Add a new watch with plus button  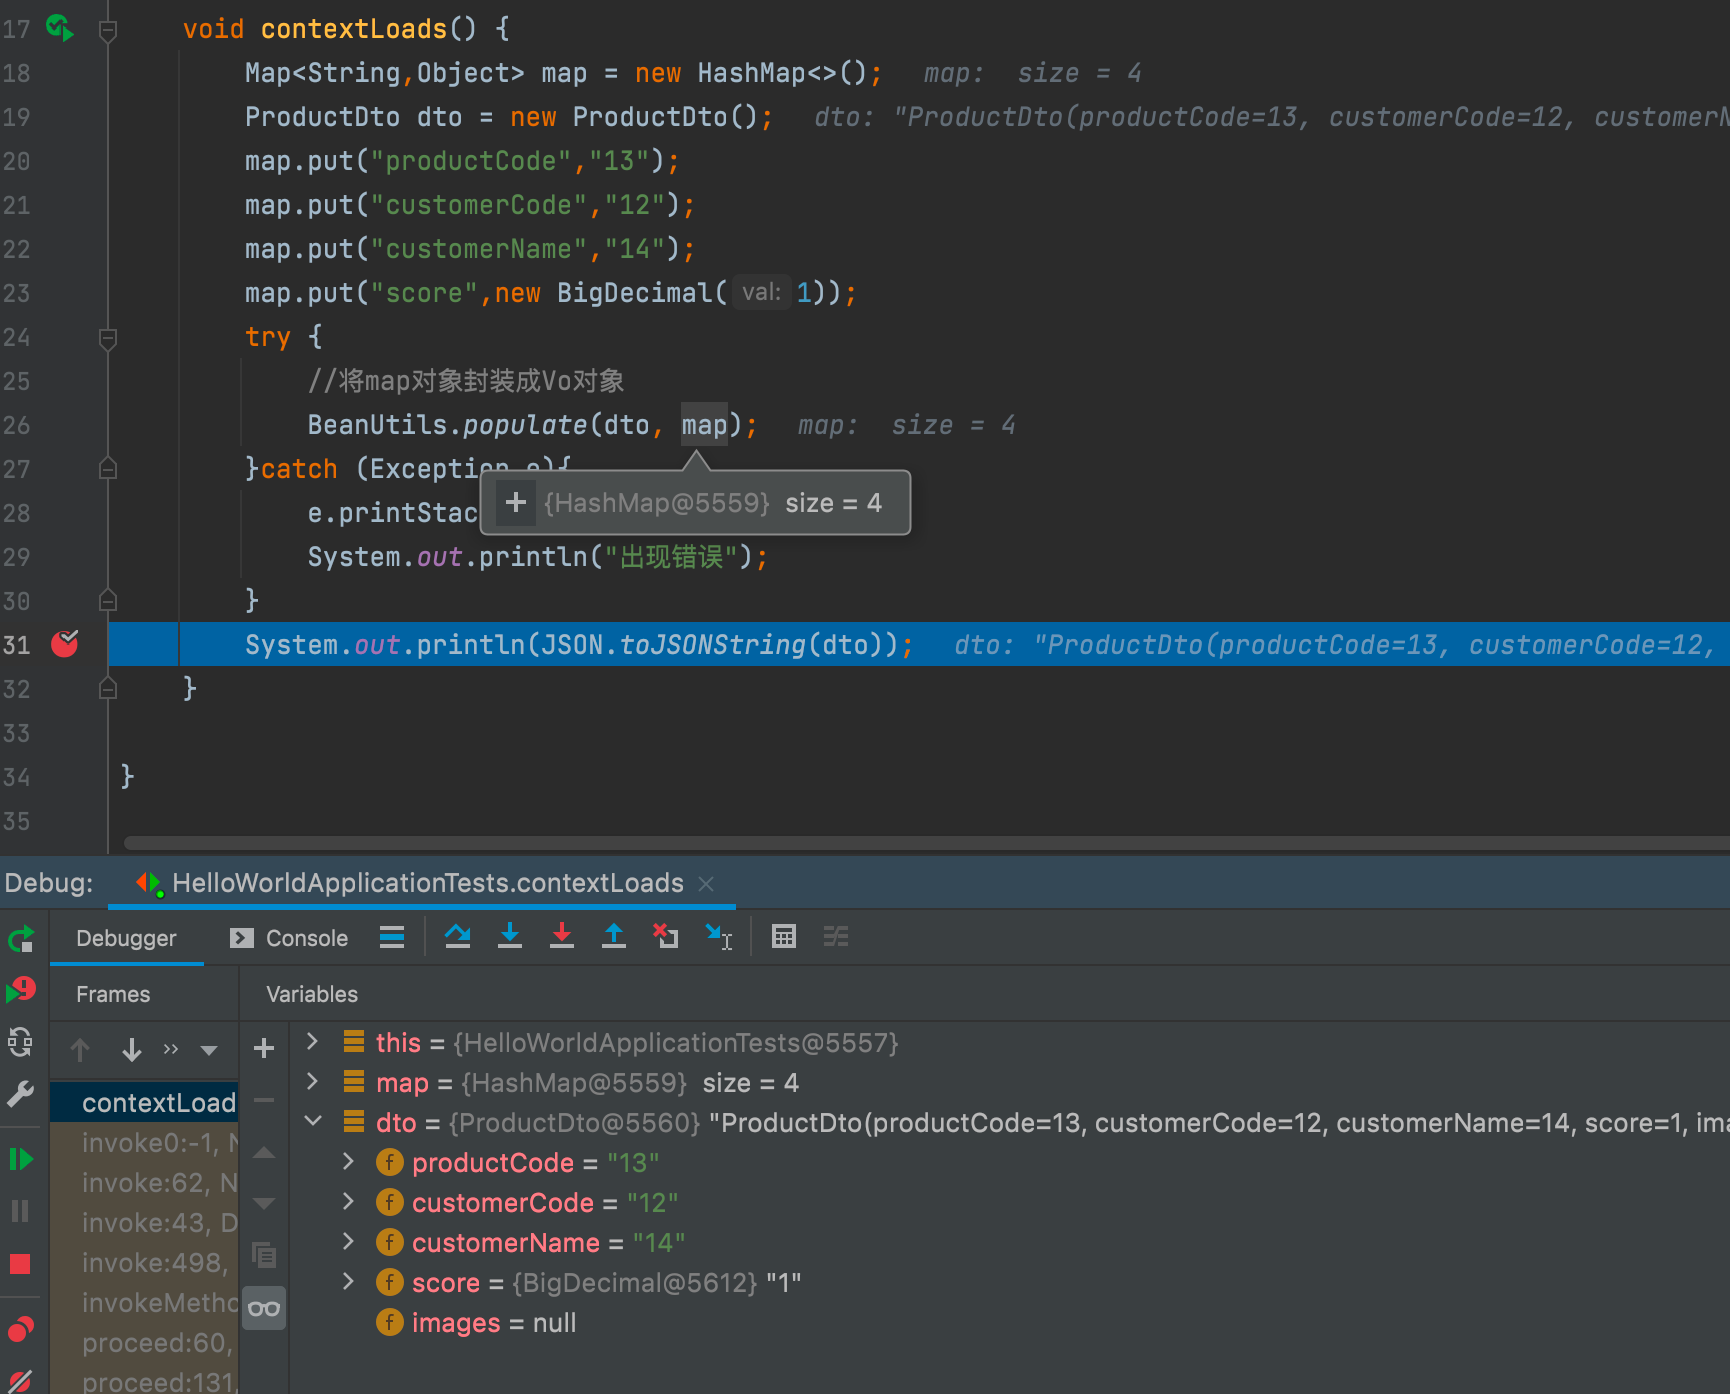(x=264, y=1048)
